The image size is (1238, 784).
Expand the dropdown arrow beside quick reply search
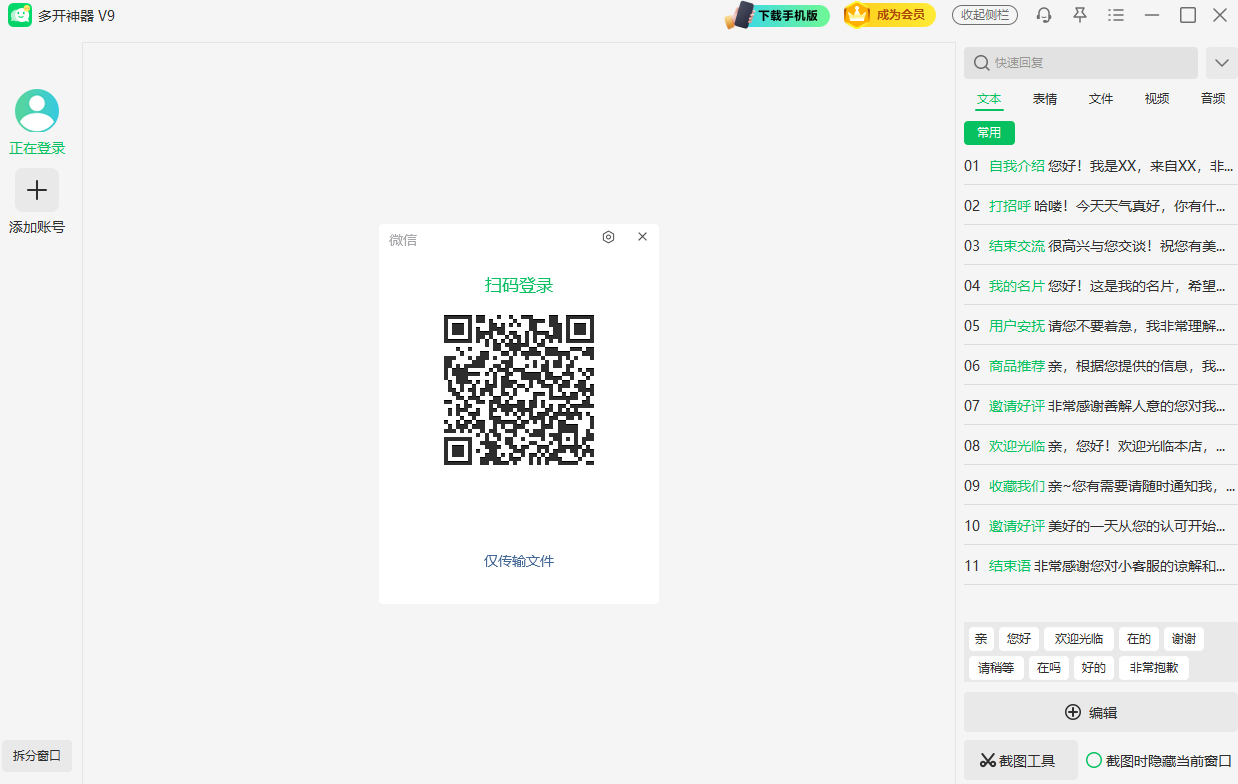coord(1221,63)
